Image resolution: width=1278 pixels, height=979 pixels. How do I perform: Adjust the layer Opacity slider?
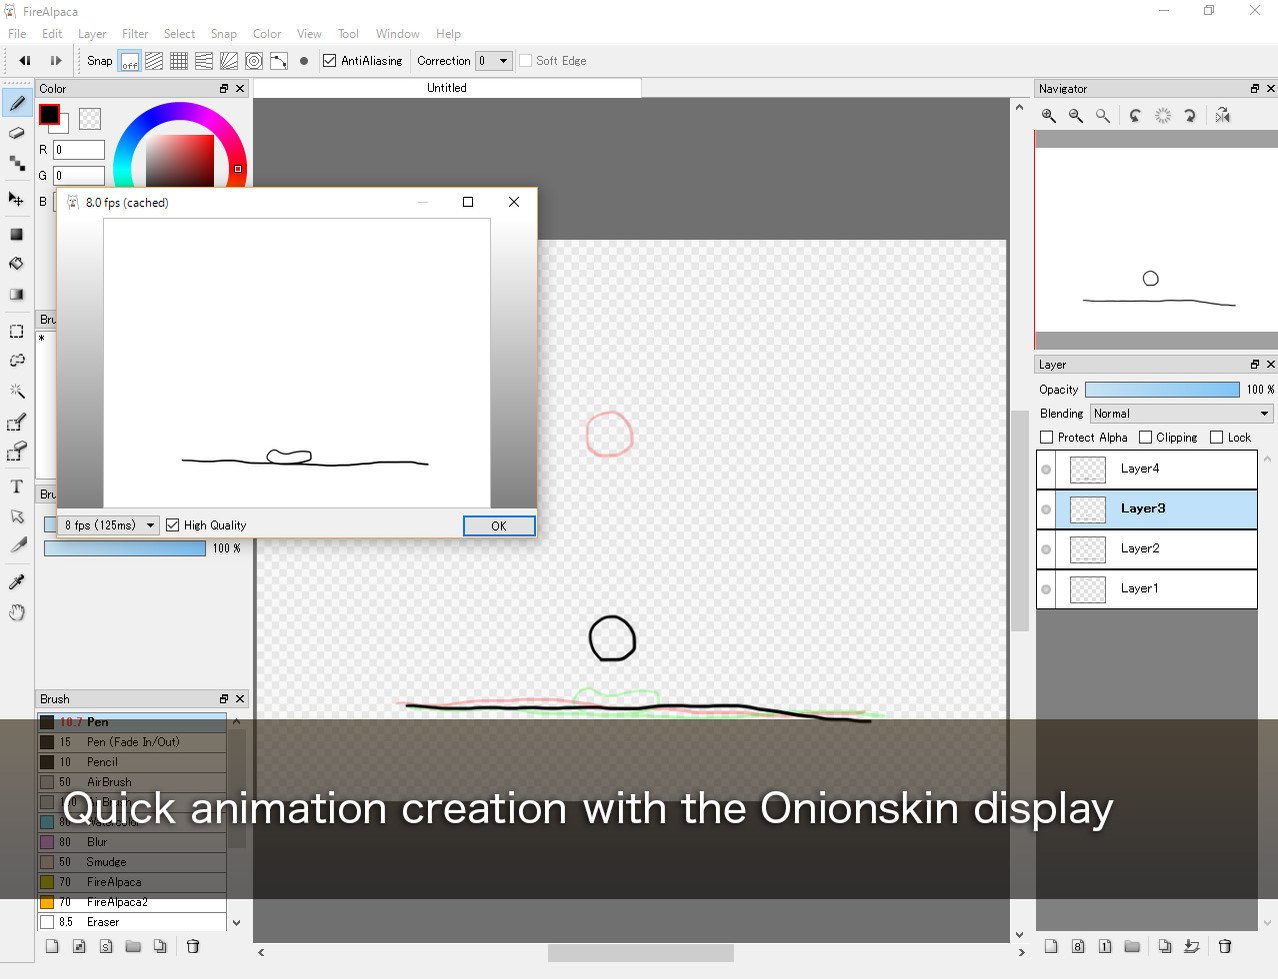[1162, 389]
